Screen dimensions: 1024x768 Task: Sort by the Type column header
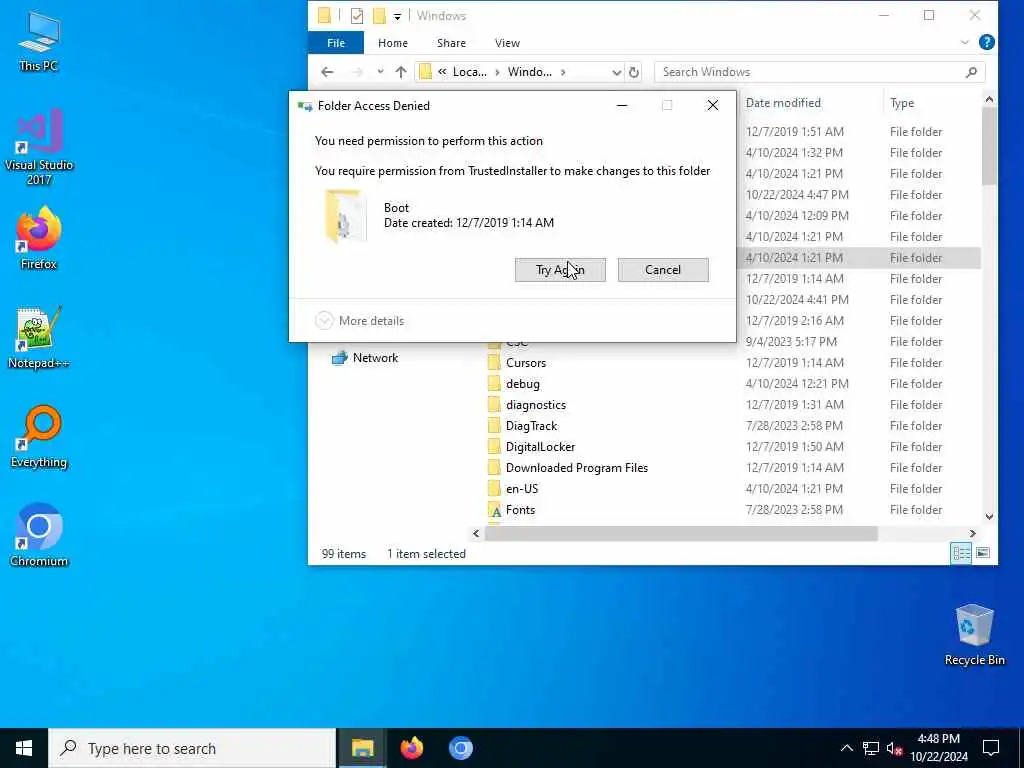(902, 103)
